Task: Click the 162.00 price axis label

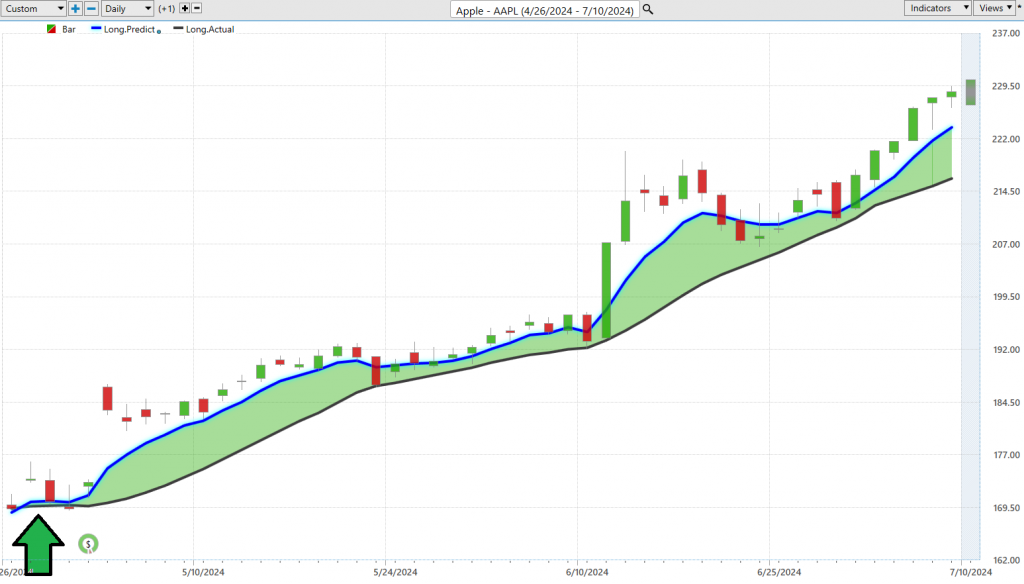Action: click(x=1006, y=560)
